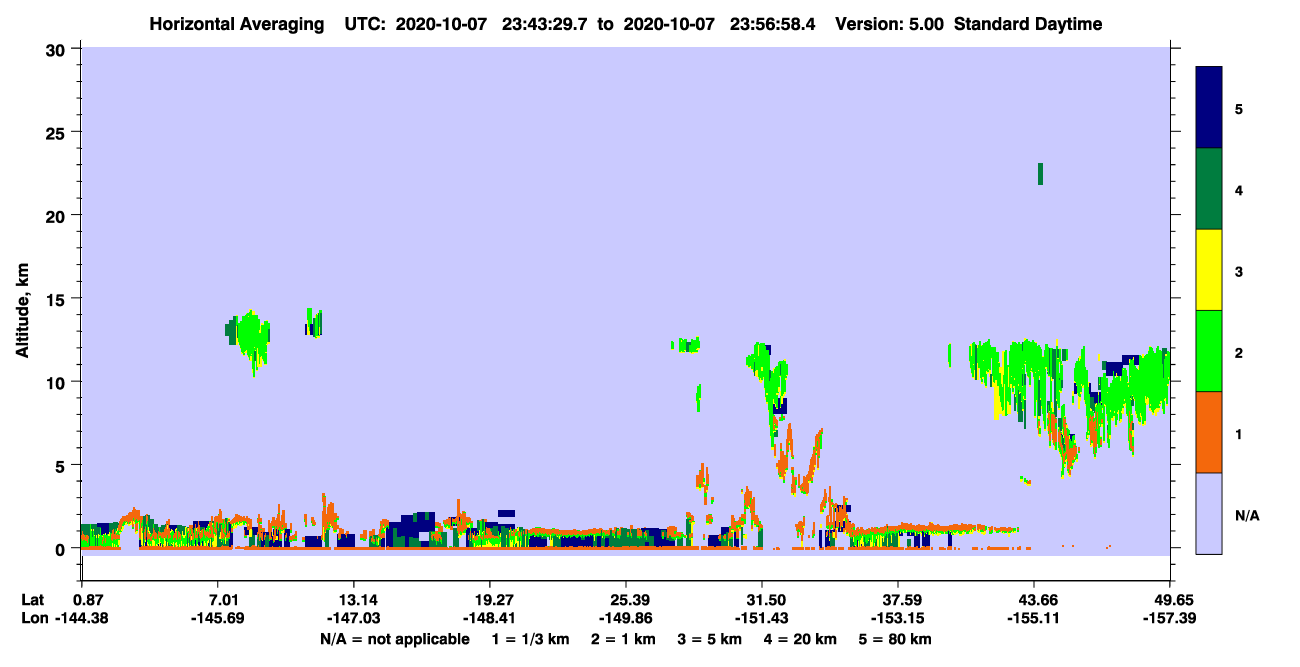Click the lavender N/A colorbar segment

pyautogui.click(x=1209, y=513)
